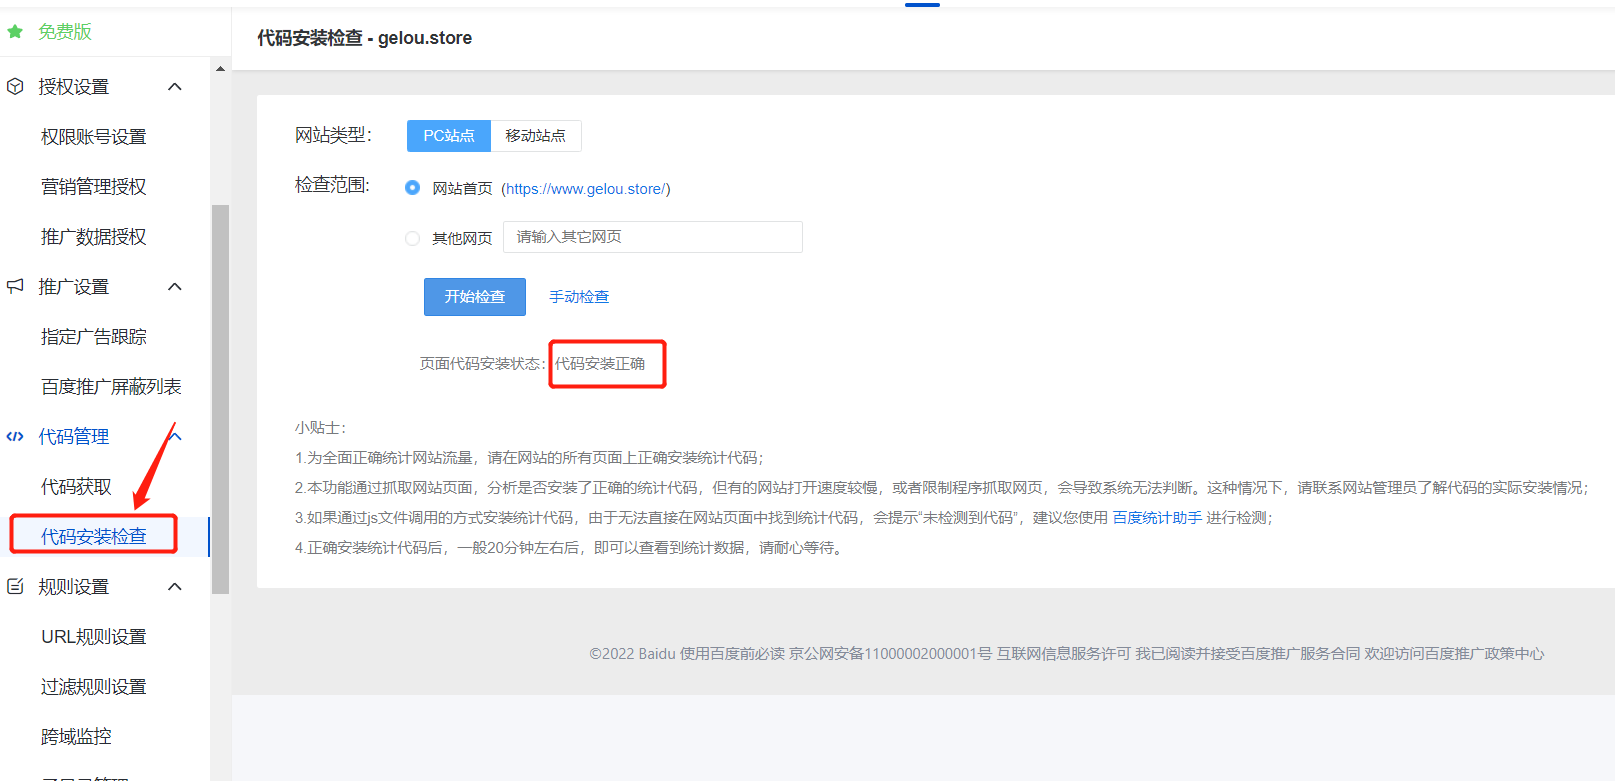The height and width of the screenshot is (781, 1615).
Task: Click the green star icon beside 免费版
Action: click(15, 32)
